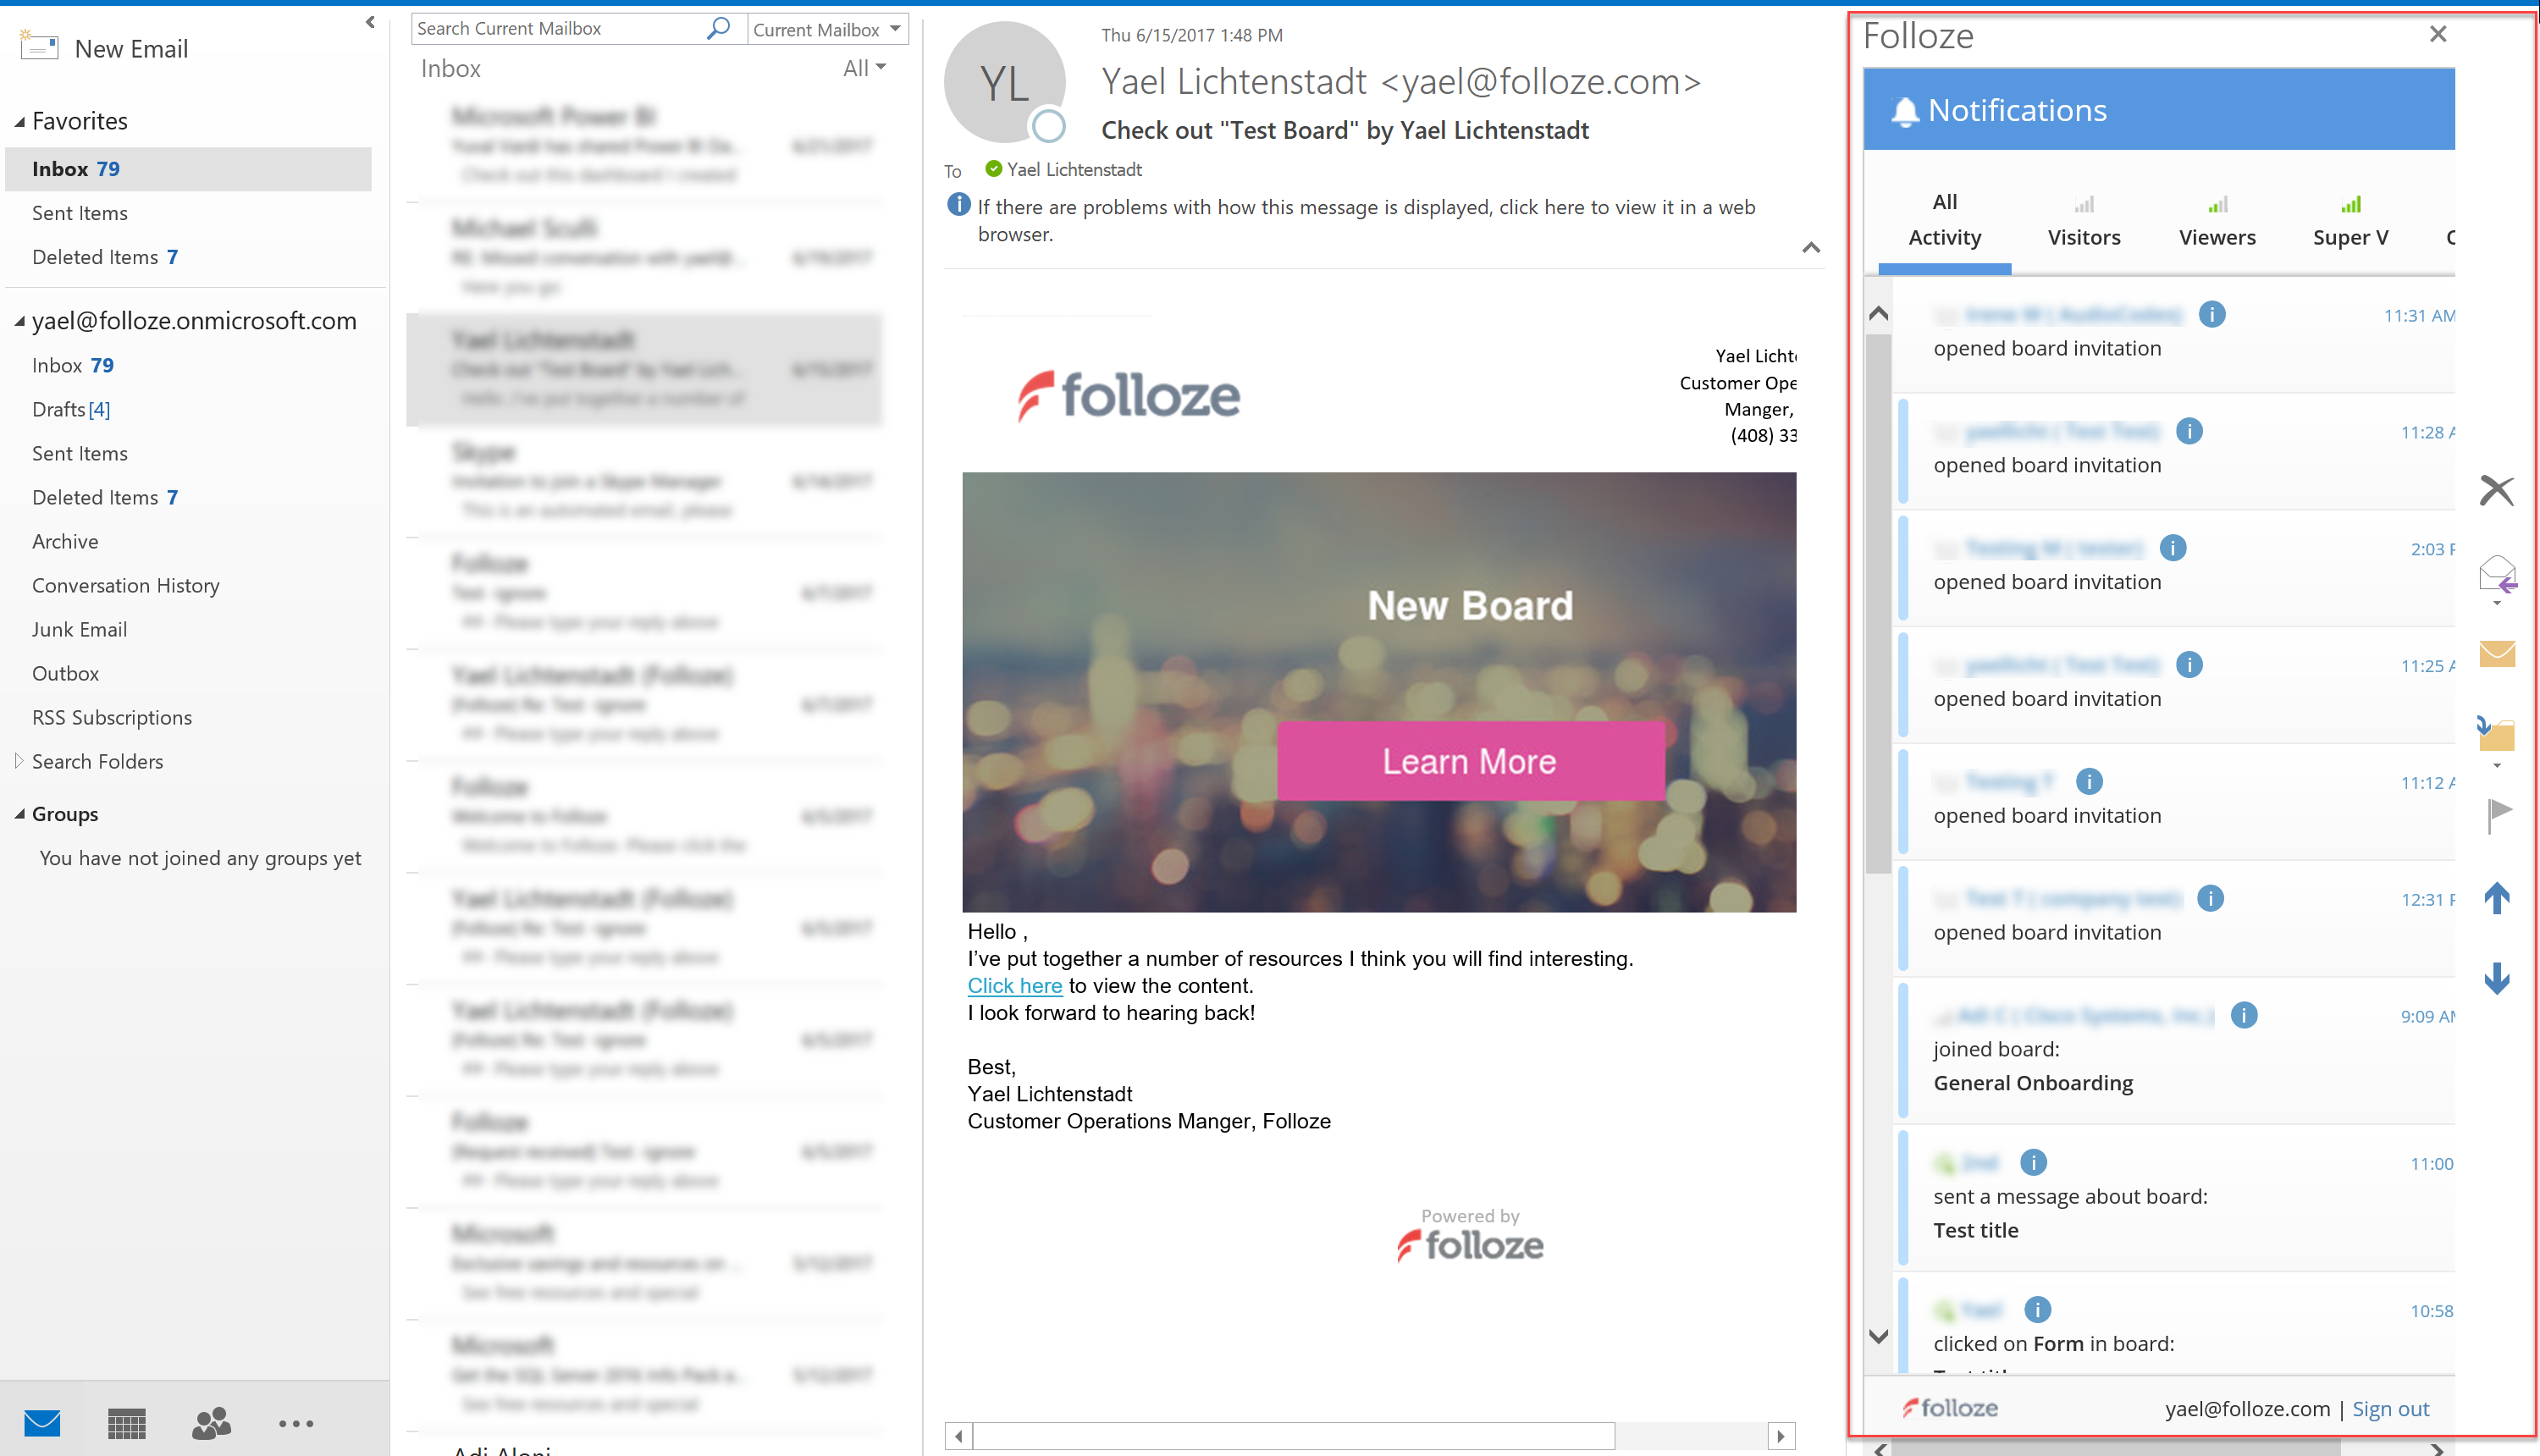
Task: Open the All filter dropdown above the inbox list
Action: 862,67
